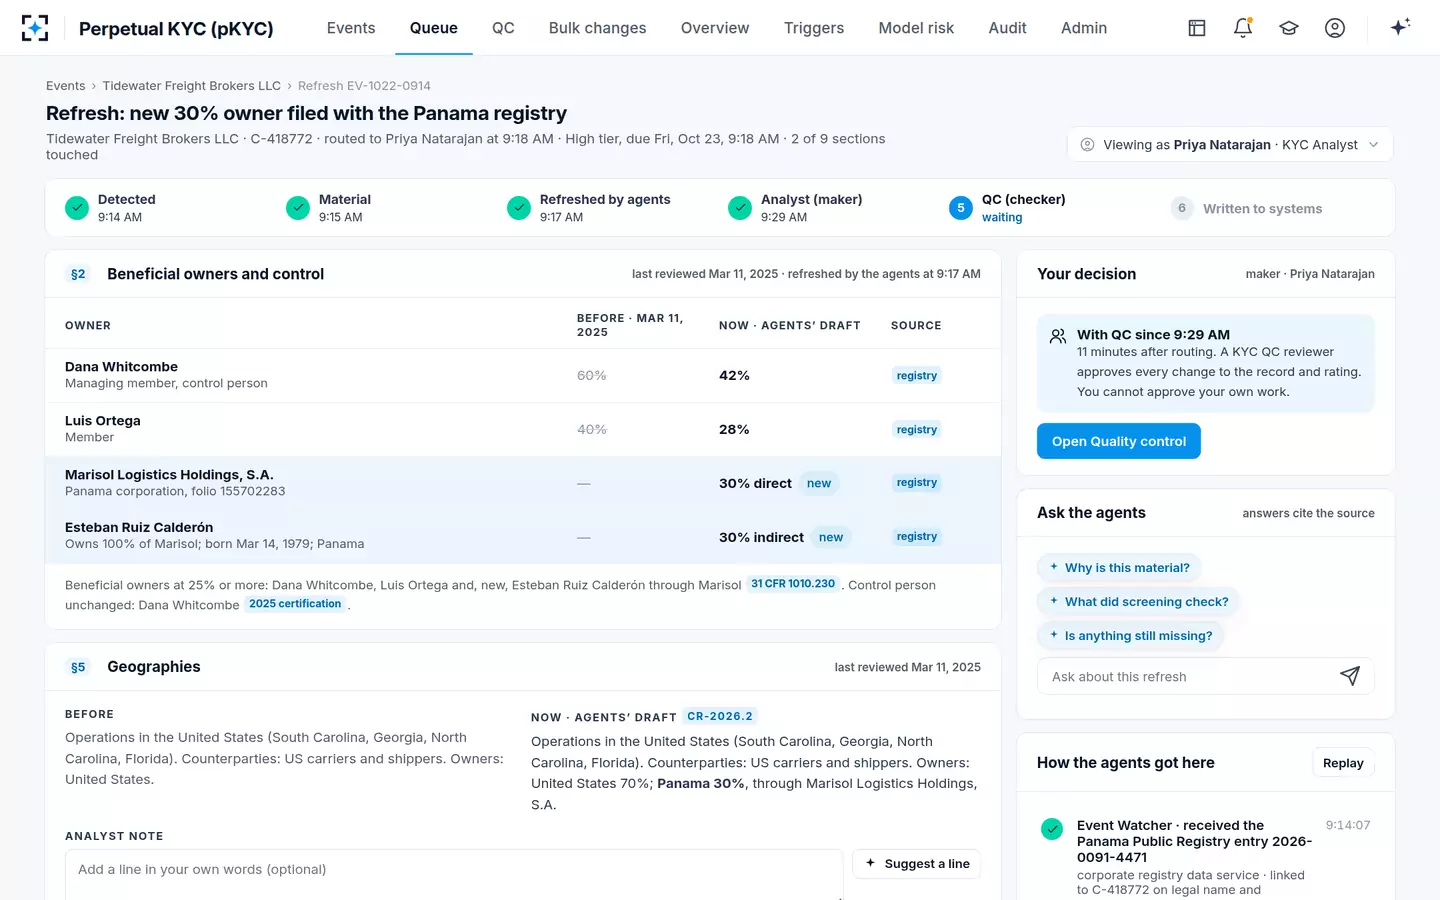Click the pKYC app logo icon
This screenshot has width=1440, height=900.
[35, 28]
